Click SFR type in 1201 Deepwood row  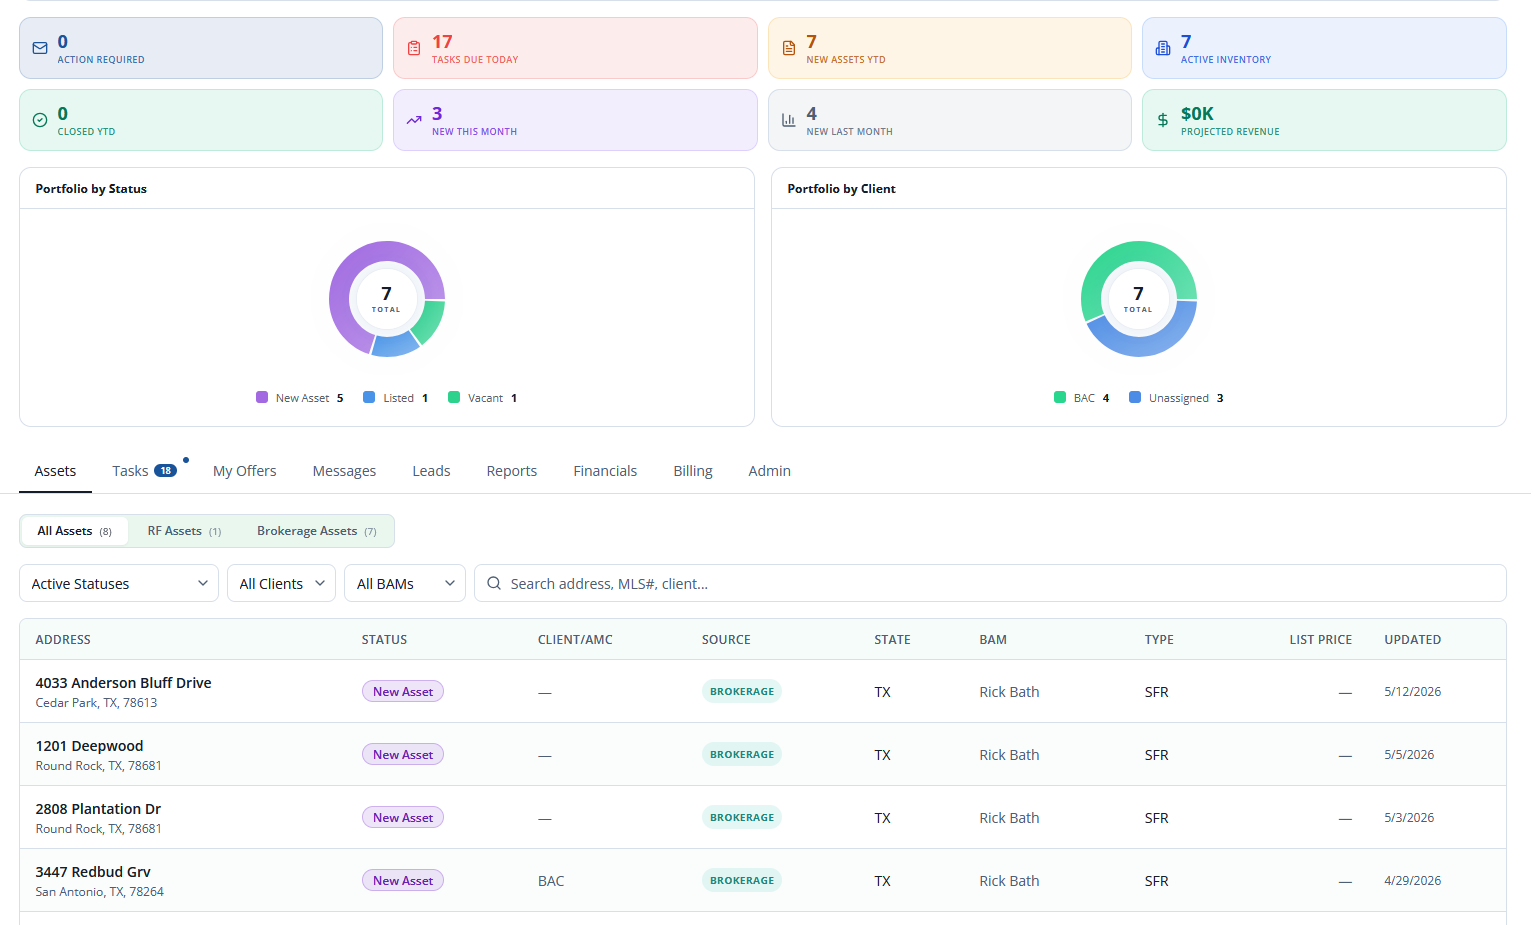(1156, 755)
